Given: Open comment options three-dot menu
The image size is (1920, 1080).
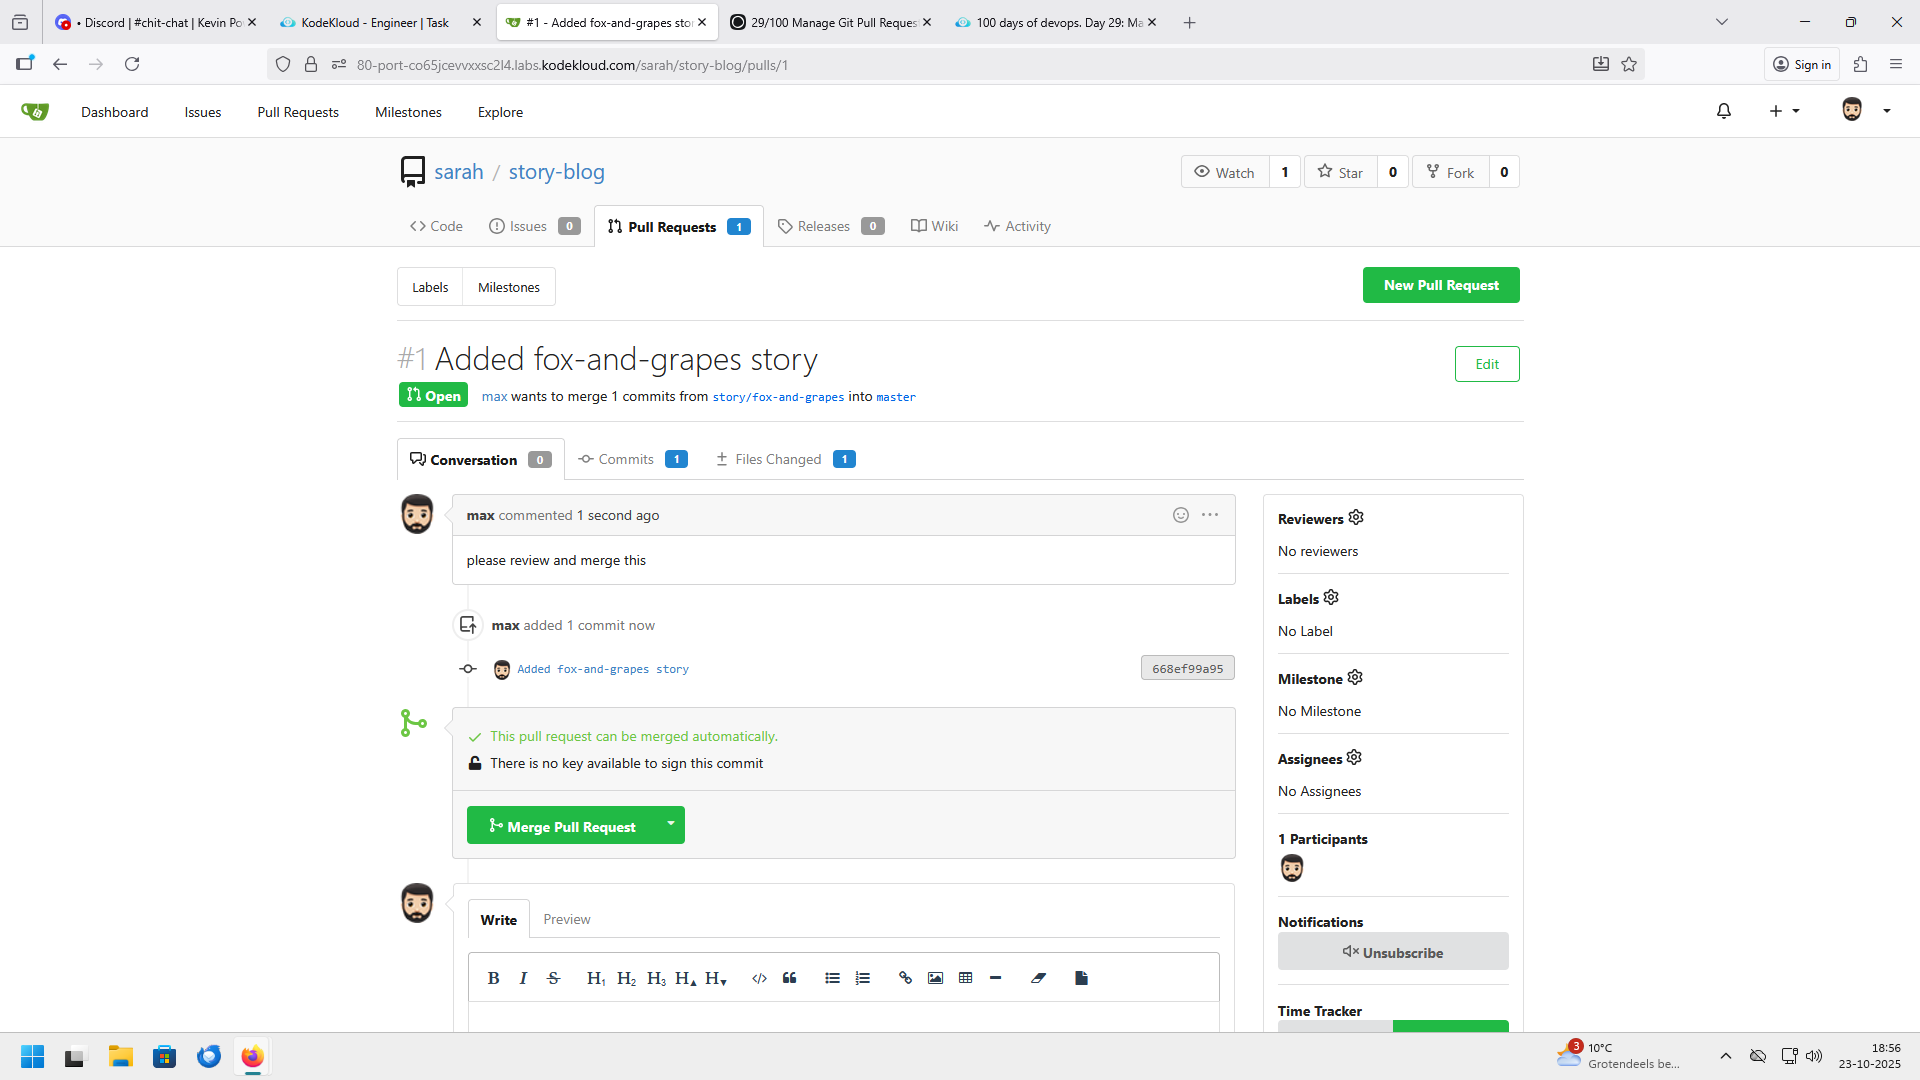Looking at the screenshot, I should tap(1210, 515).
